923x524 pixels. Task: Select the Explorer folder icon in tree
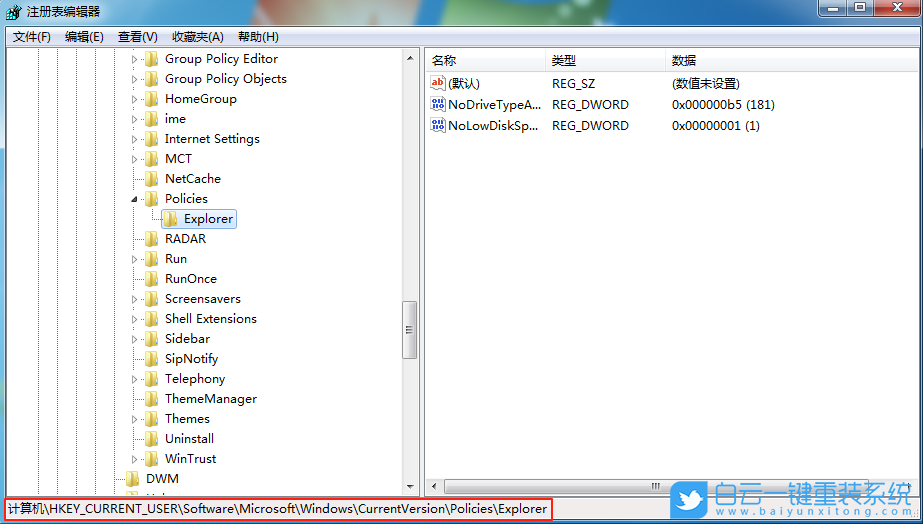point(170,218)
